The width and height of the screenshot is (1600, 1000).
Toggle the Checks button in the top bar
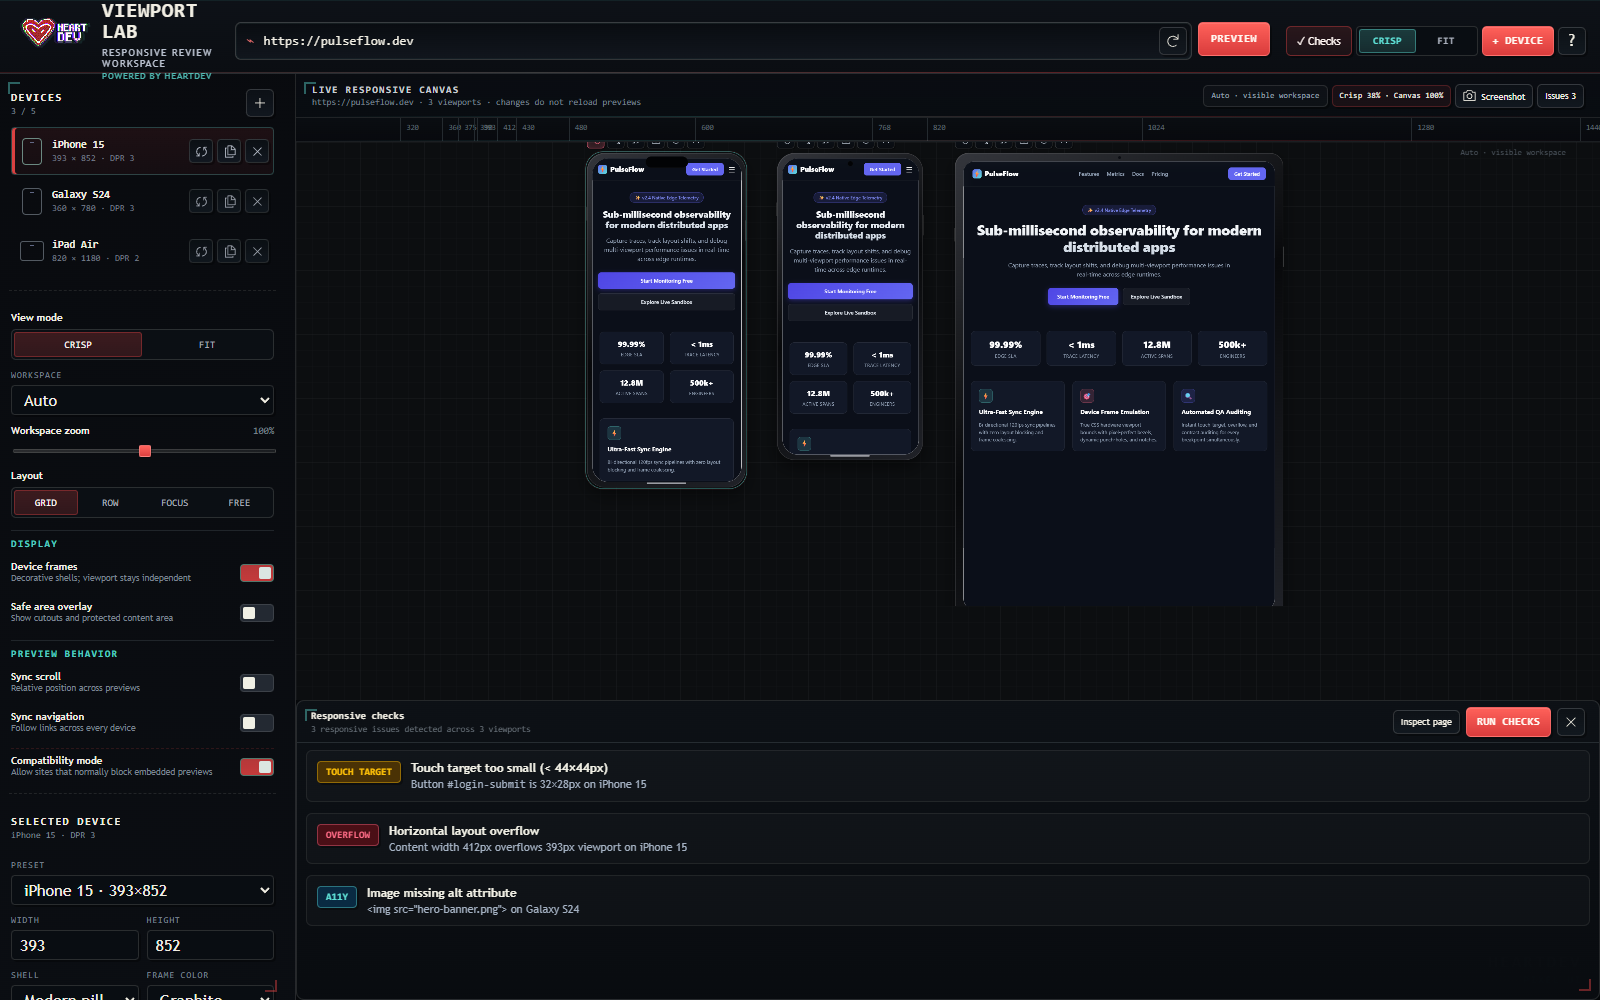click(1319, 41)
